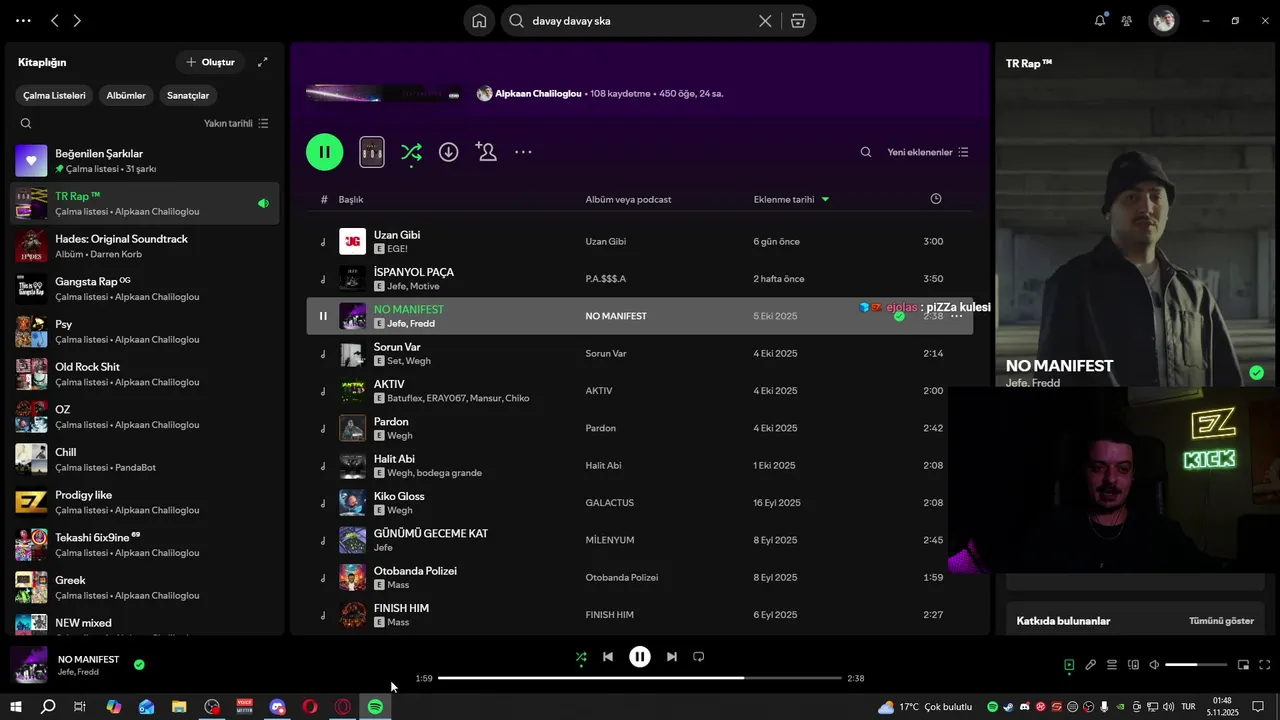Open the three-dot app menu at top left
1280x720 pixels.
pos(23,20)
